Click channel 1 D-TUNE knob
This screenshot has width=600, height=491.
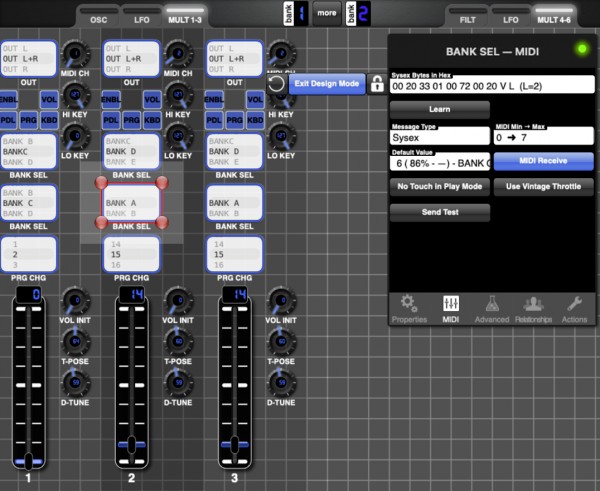pyautogui.click(x=75, y=383)
